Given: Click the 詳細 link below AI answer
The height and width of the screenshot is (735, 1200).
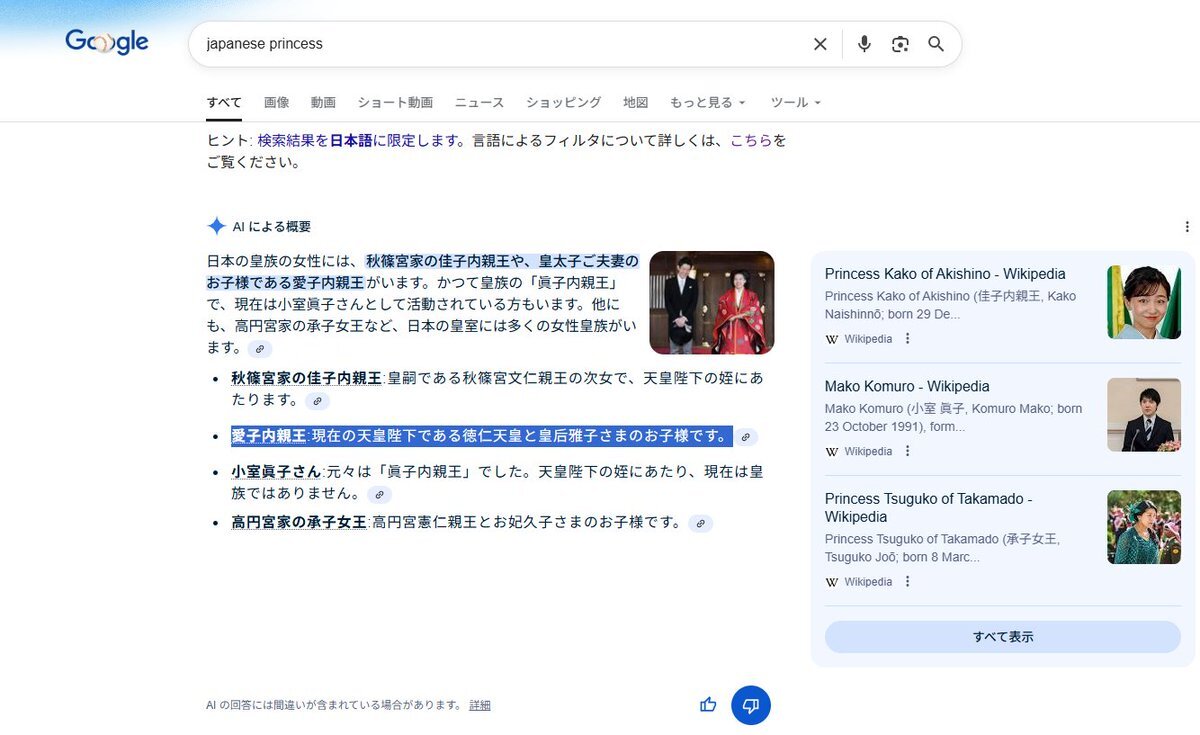Looking at the screenshot, I should pos(480,705).
